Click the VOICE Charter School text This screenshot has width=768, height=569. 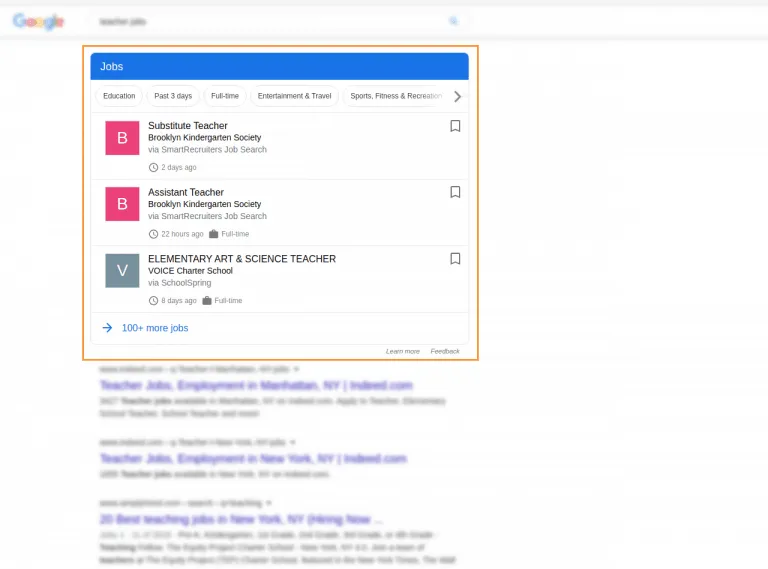point(190,271)
